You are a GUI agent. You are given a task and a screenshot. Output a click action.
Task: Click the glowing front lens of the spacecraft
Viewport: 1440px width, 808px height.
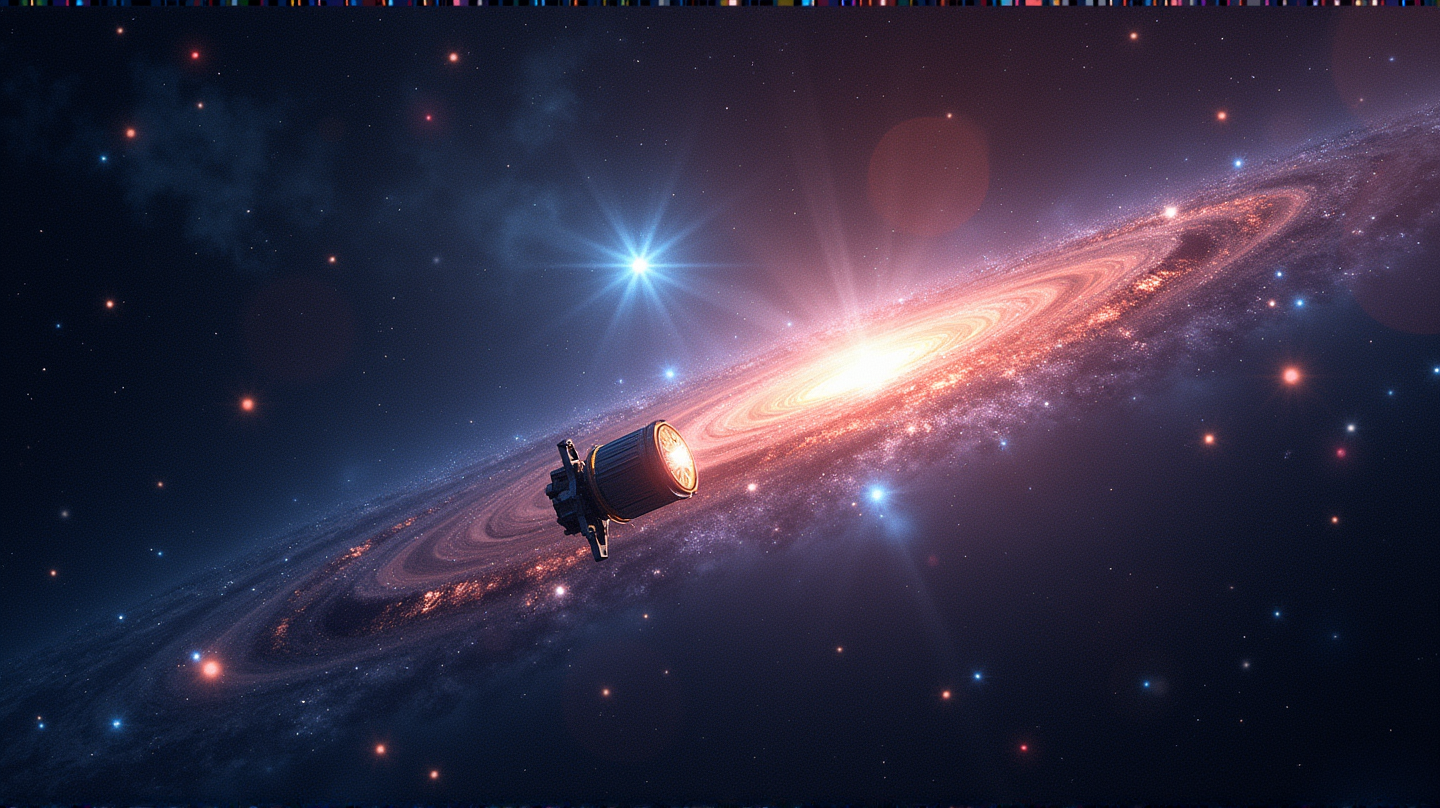(677, 459)
